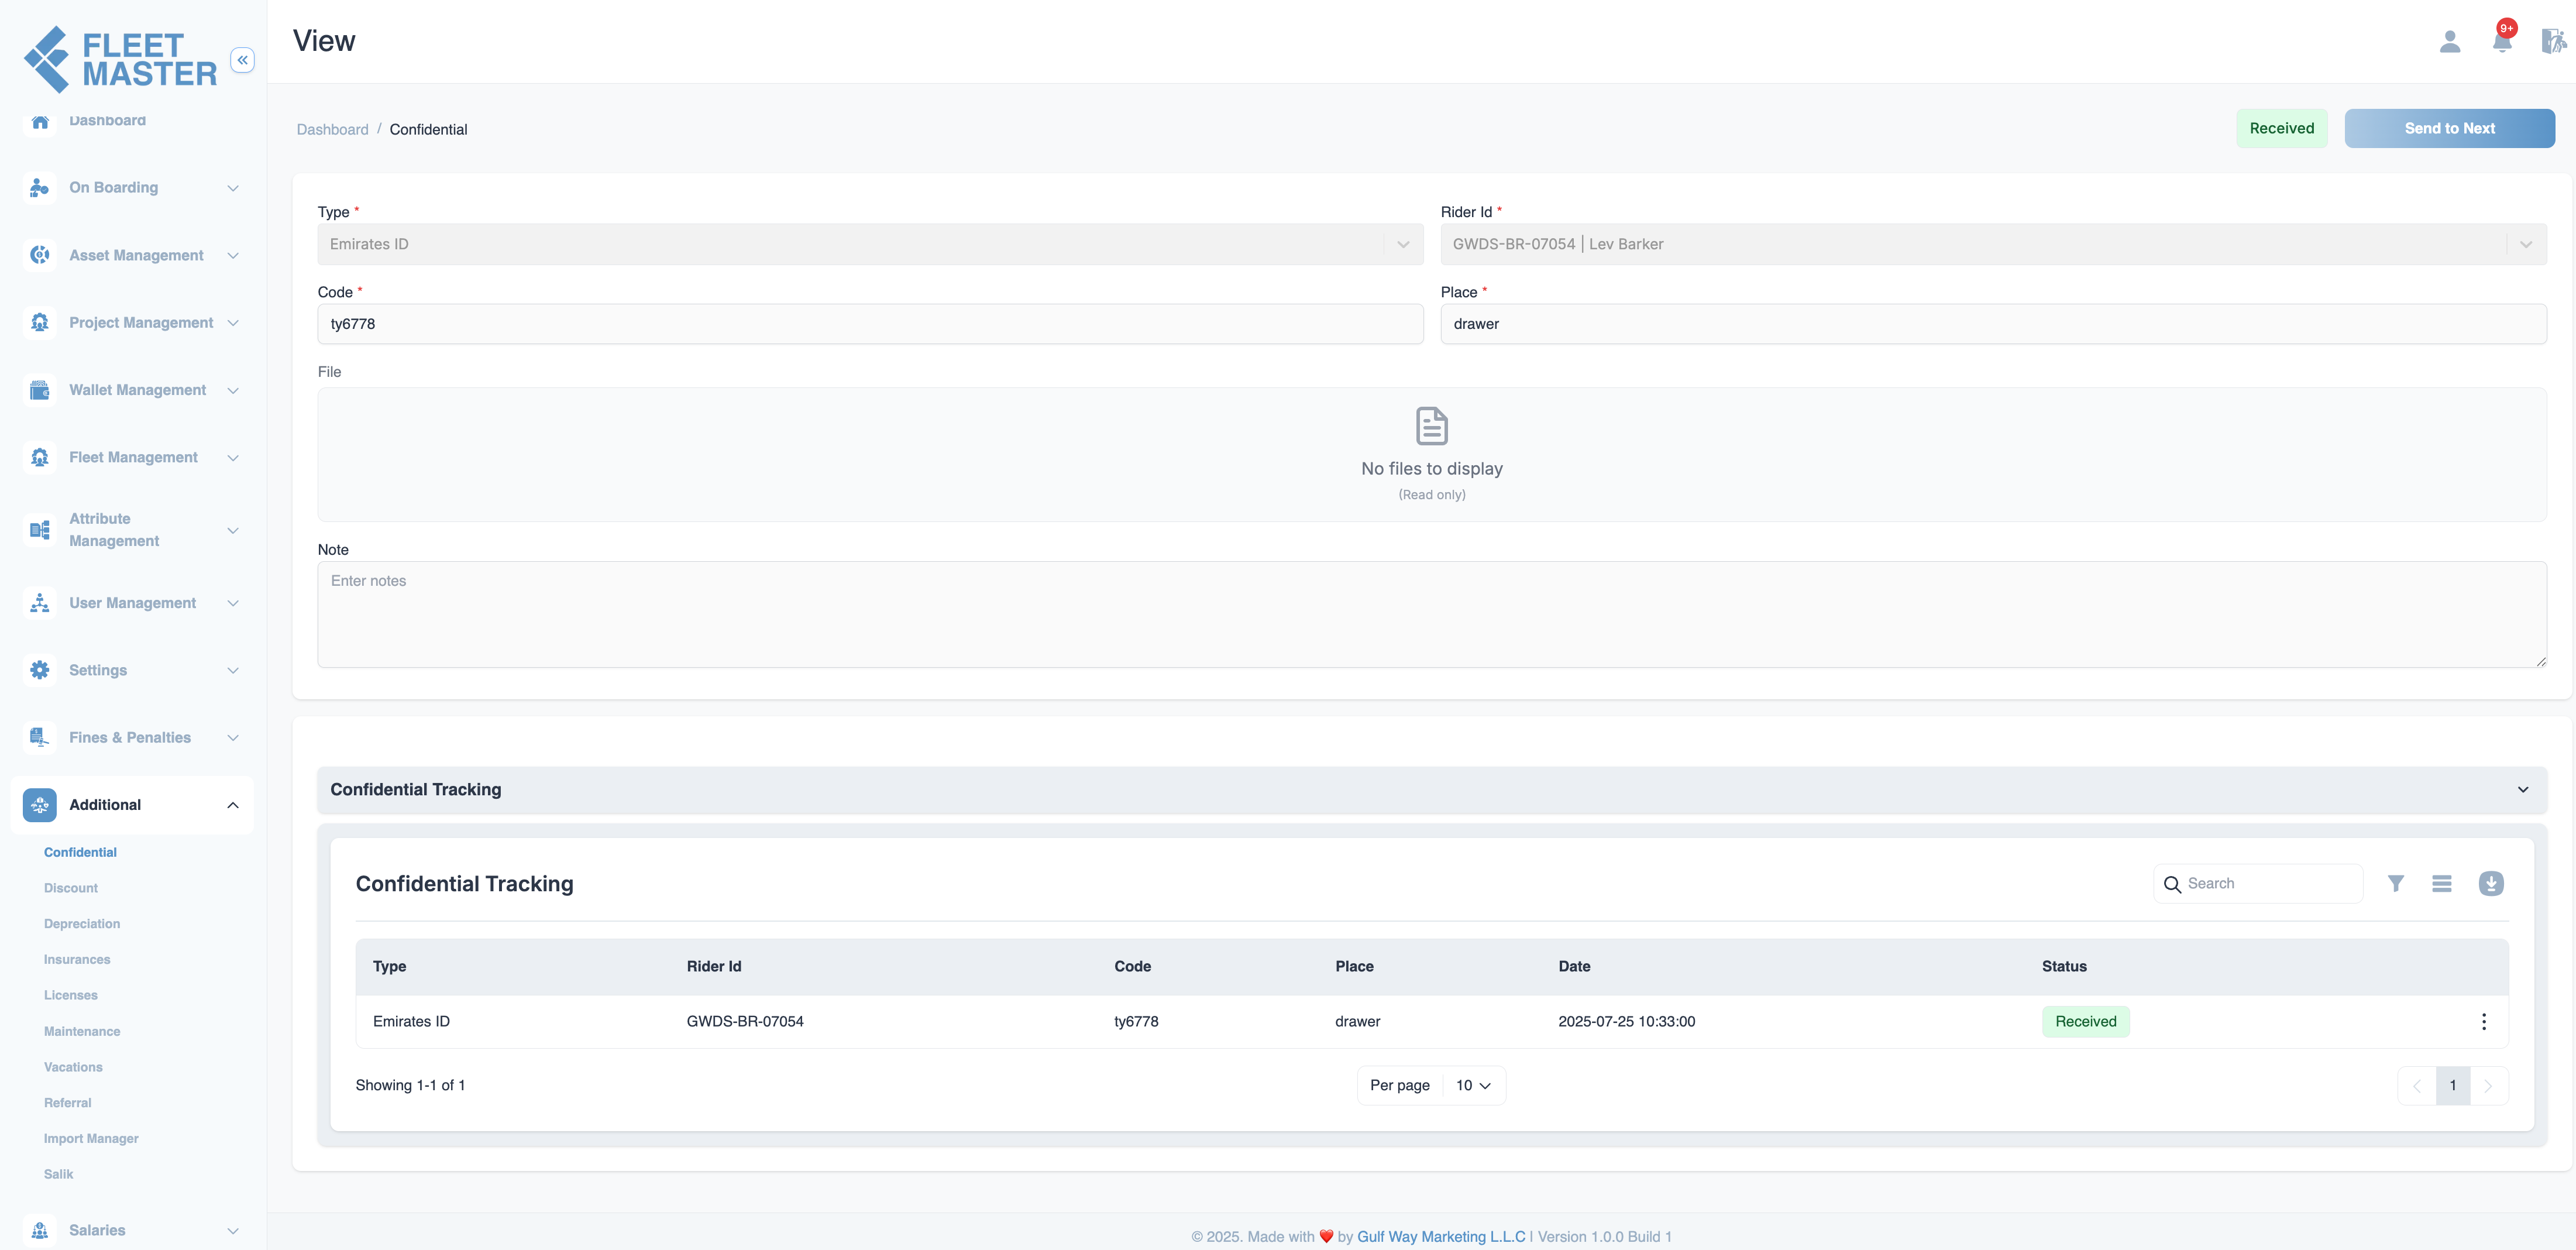Click the On Boarding sidebar icon
2576x1250 pixels.
[x=40, y=187]
